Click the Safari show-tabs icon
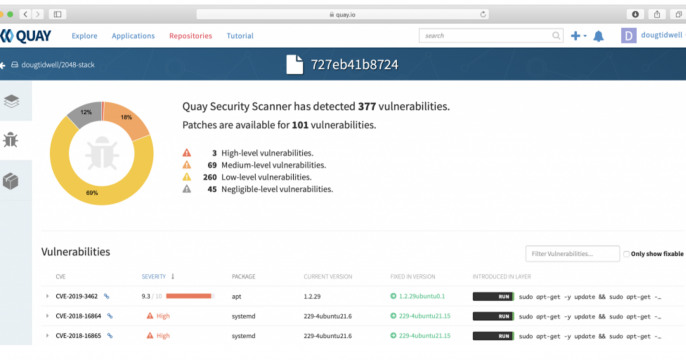The width and height of the screenshot is (686, 360). [679, 14]
